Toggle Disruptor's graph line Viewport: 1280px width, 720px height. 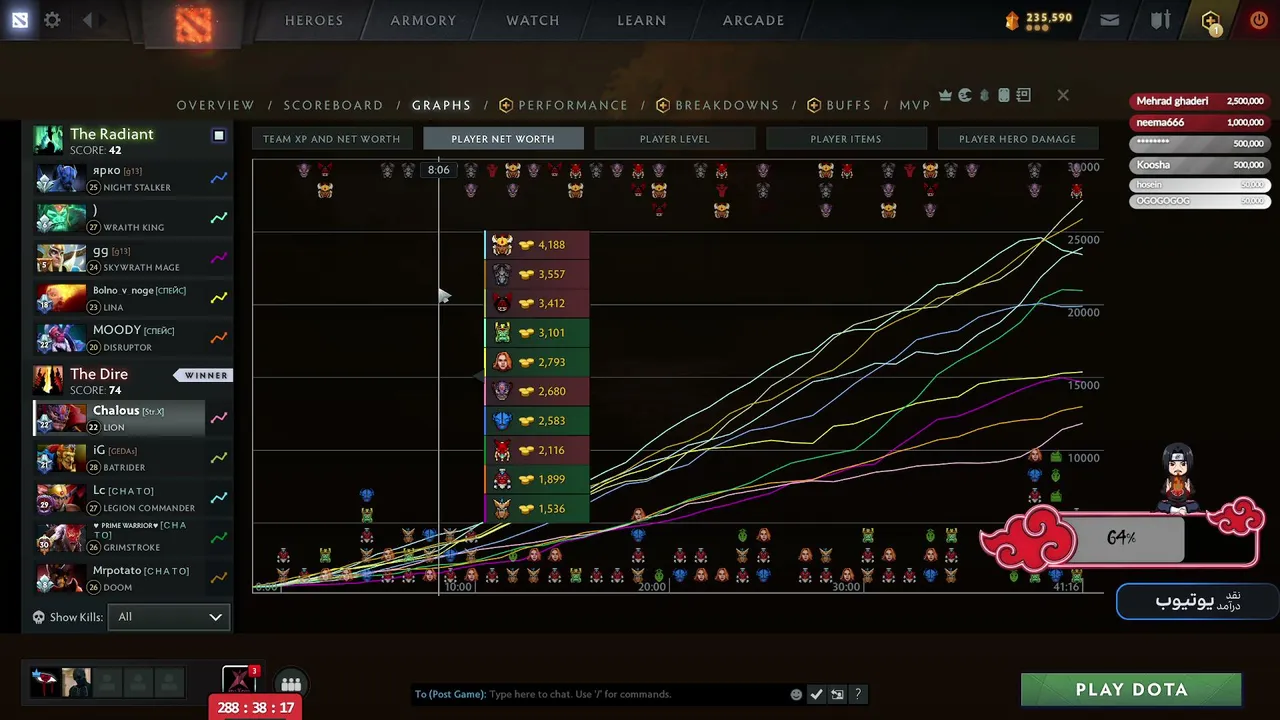click(219, 338)
